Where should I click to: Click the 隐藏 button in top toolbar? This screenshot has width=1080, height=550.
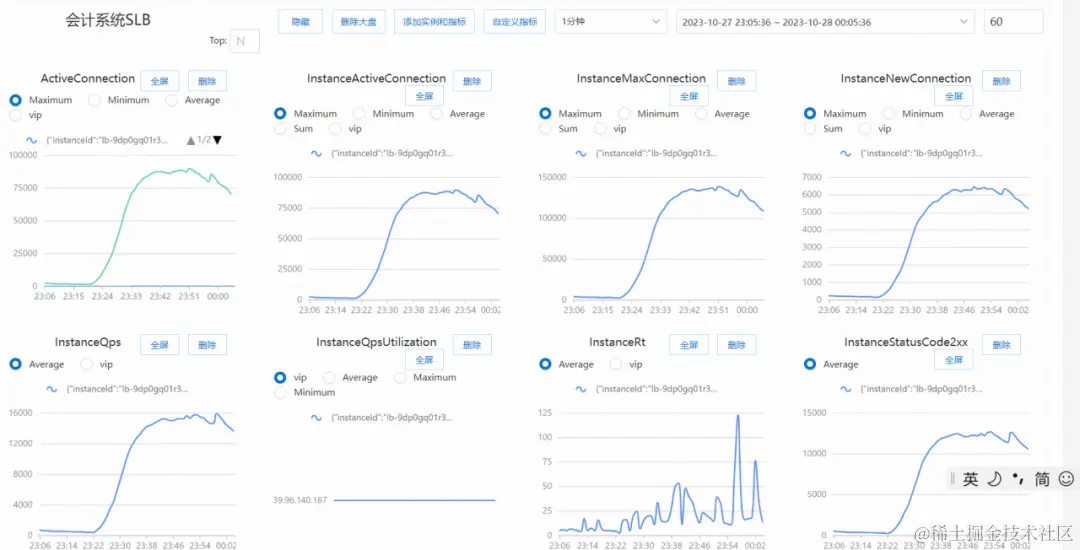(x=301, y=21)
